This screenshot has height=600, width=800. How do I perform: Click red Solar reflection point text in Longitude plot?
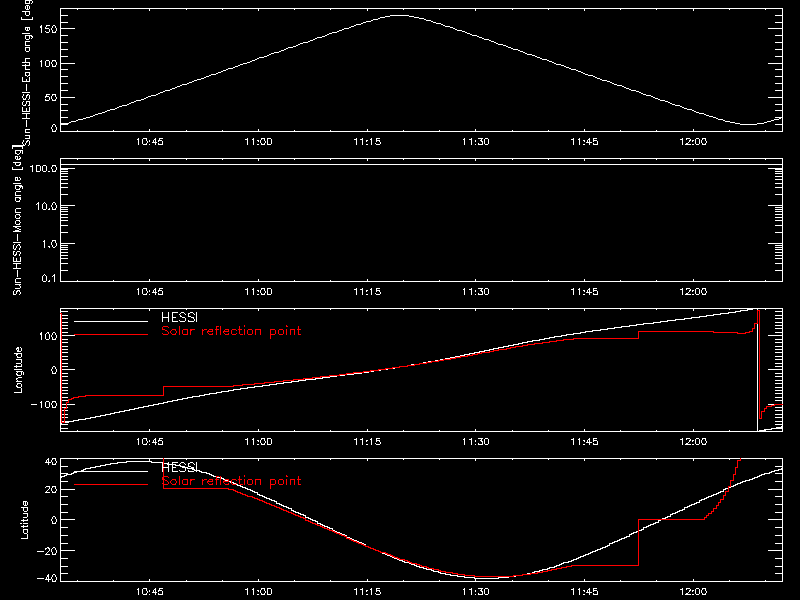(x=231, y=331)
